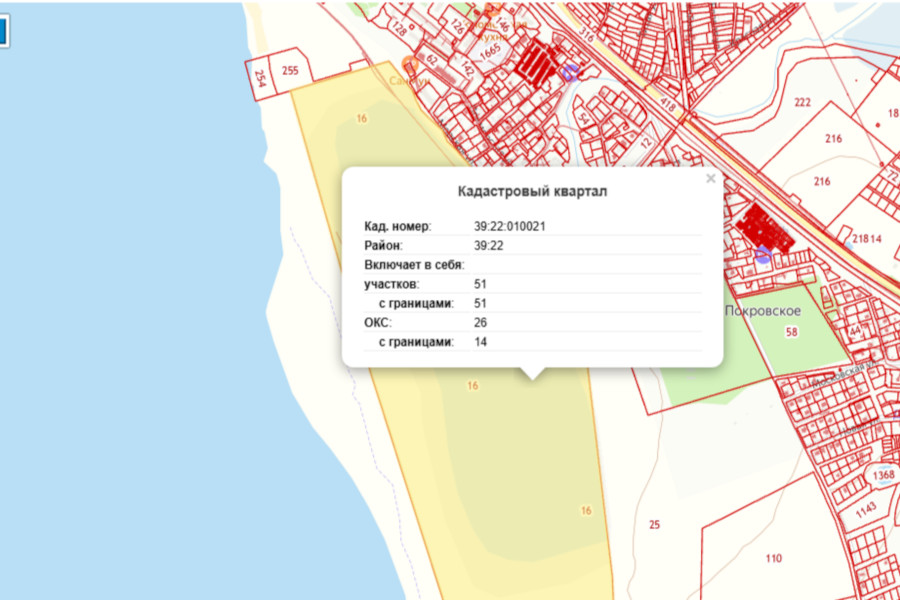Select the solid red building cluster near 1665
The image size is (900, 600).
(x=538, y=63)
